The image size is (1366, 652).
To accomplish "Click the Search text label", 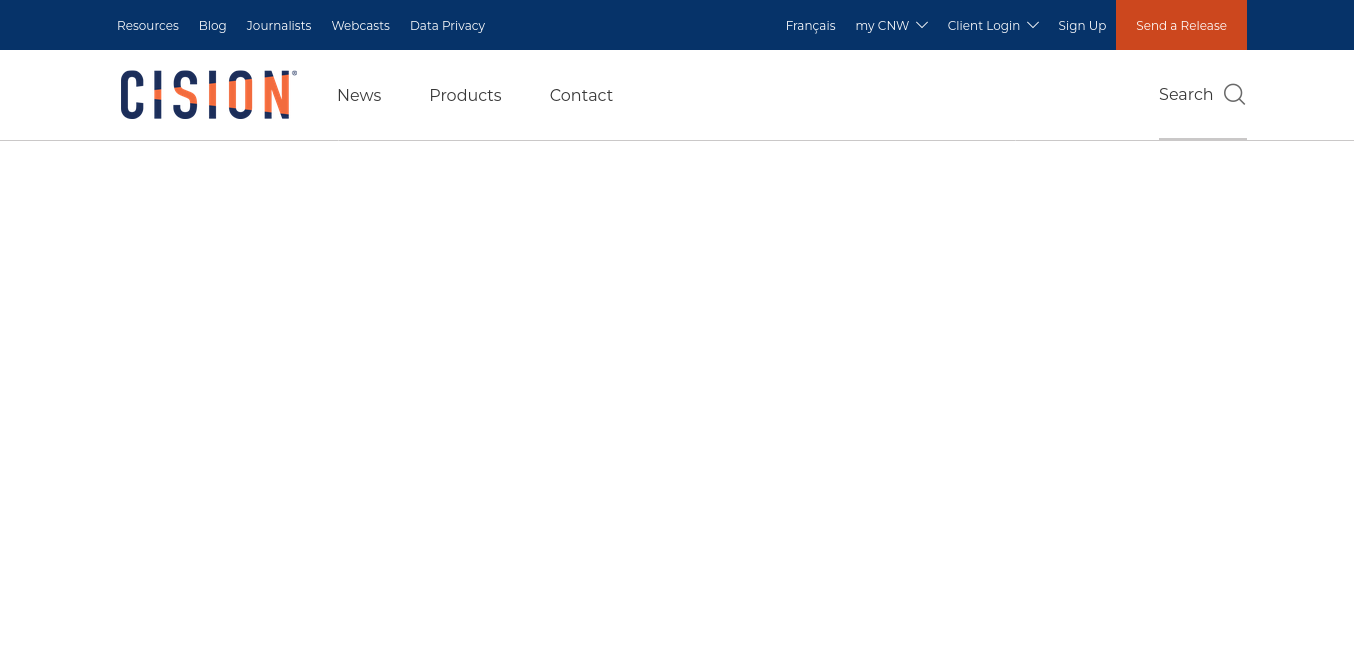I will [1186, 94].
